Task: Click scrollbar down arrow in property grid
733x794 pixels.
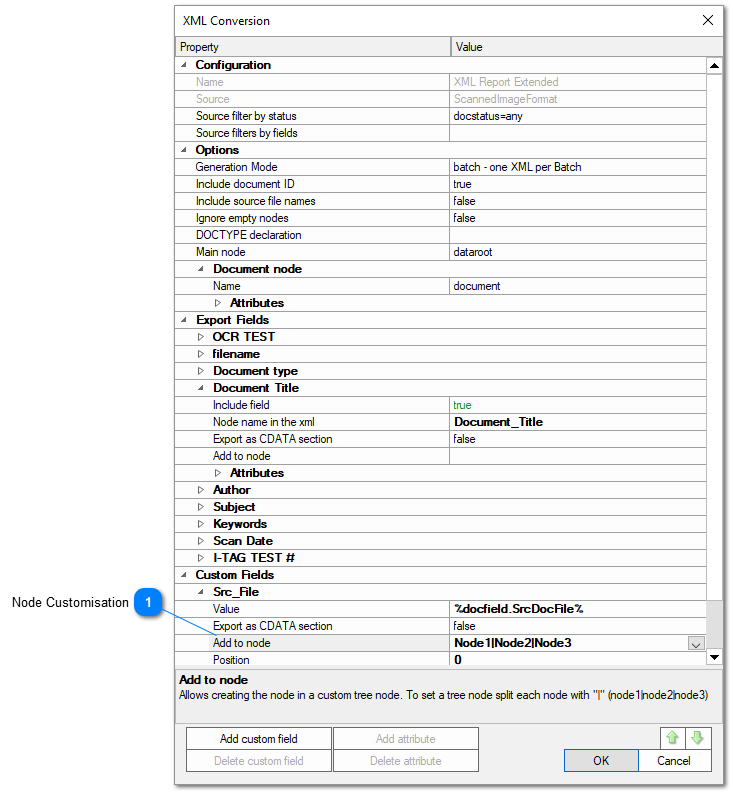Action: [x=714, y=657]
